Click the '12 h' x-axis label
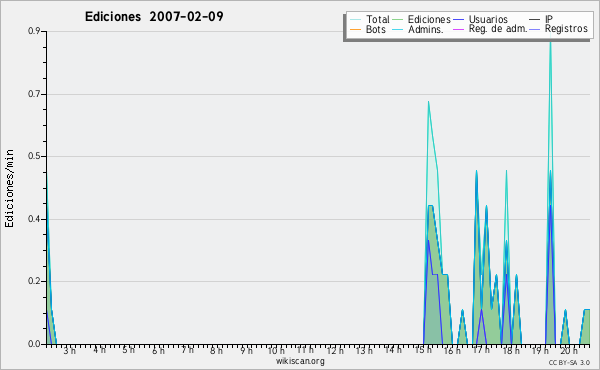This screenshot has width=600, height=370. pos(335,350)
